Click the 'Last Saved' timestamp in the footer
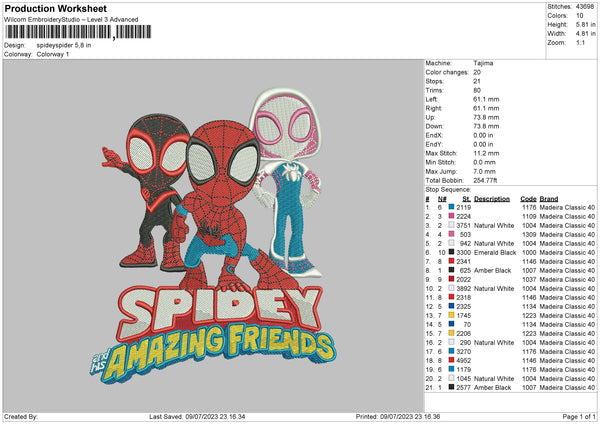This screenshot has width=600, height=424. [x=197, y=416]
